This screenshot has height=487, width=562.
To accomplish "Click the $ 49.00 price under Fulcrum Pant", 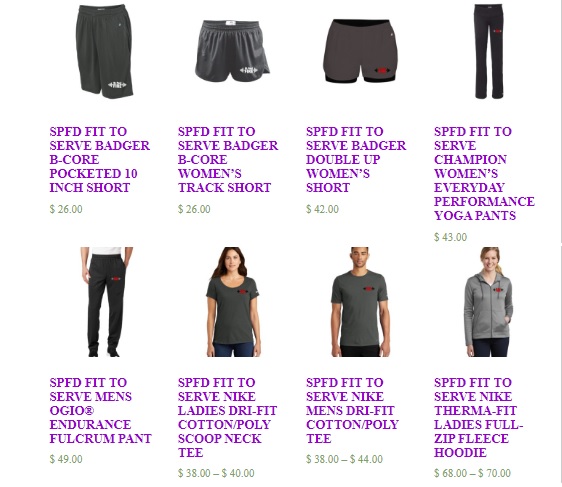I will [x=66, y=459].
